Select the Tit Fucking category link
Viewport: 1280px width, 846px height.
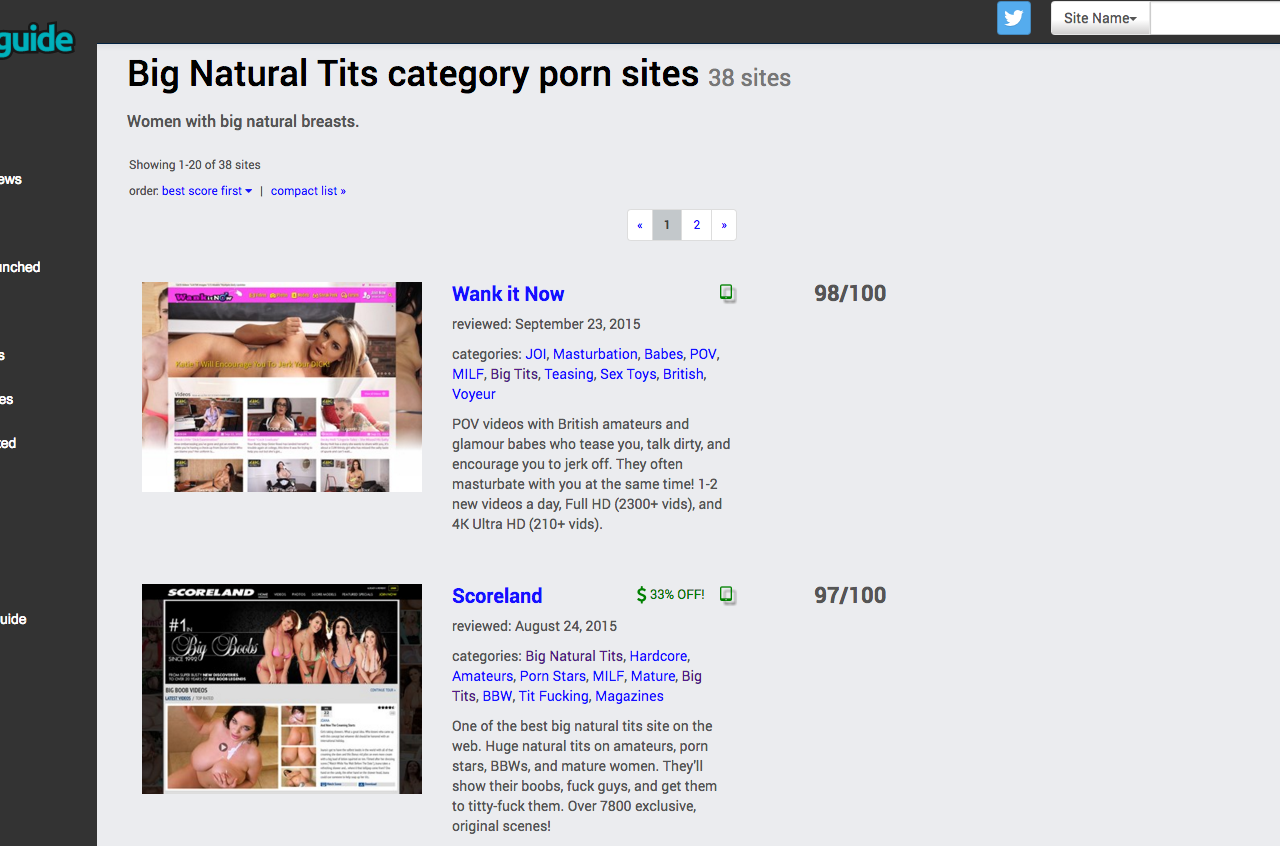pyautogui.click(x=553, y=696)
